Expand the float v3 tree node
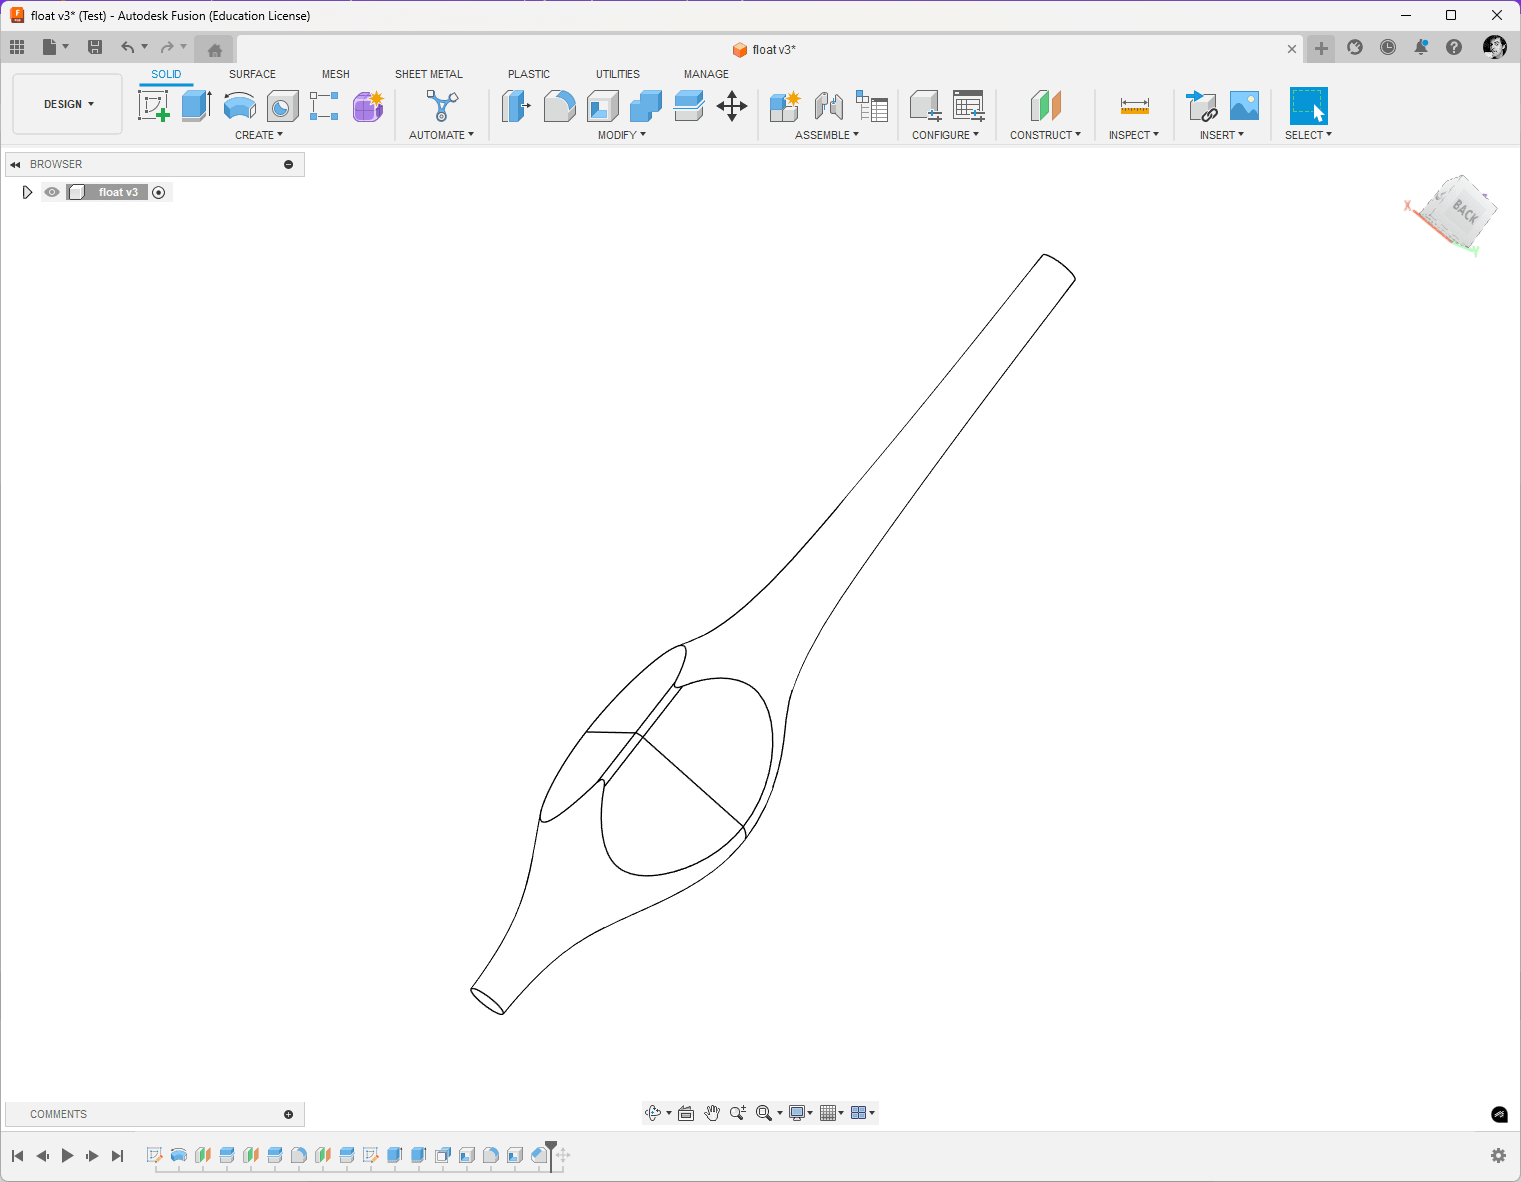The height and width of the screenshot is (1182, 1521). (27, 192)
